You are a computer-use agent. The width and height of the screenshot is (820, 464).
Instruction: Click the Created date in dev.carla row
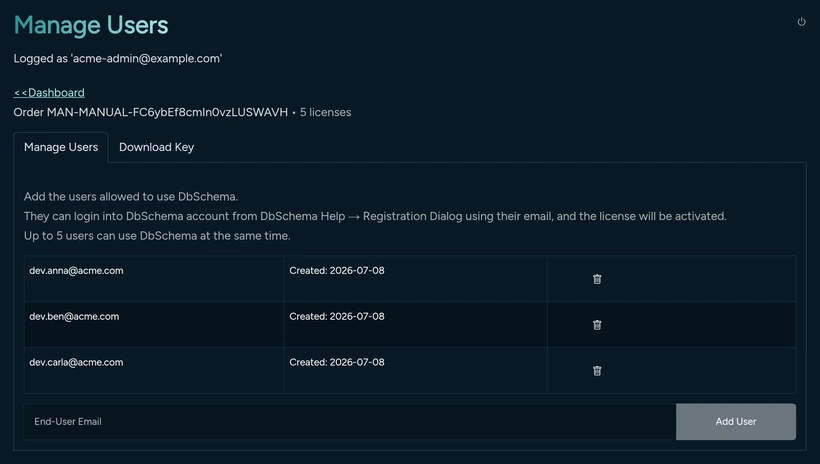coord(337,362)
